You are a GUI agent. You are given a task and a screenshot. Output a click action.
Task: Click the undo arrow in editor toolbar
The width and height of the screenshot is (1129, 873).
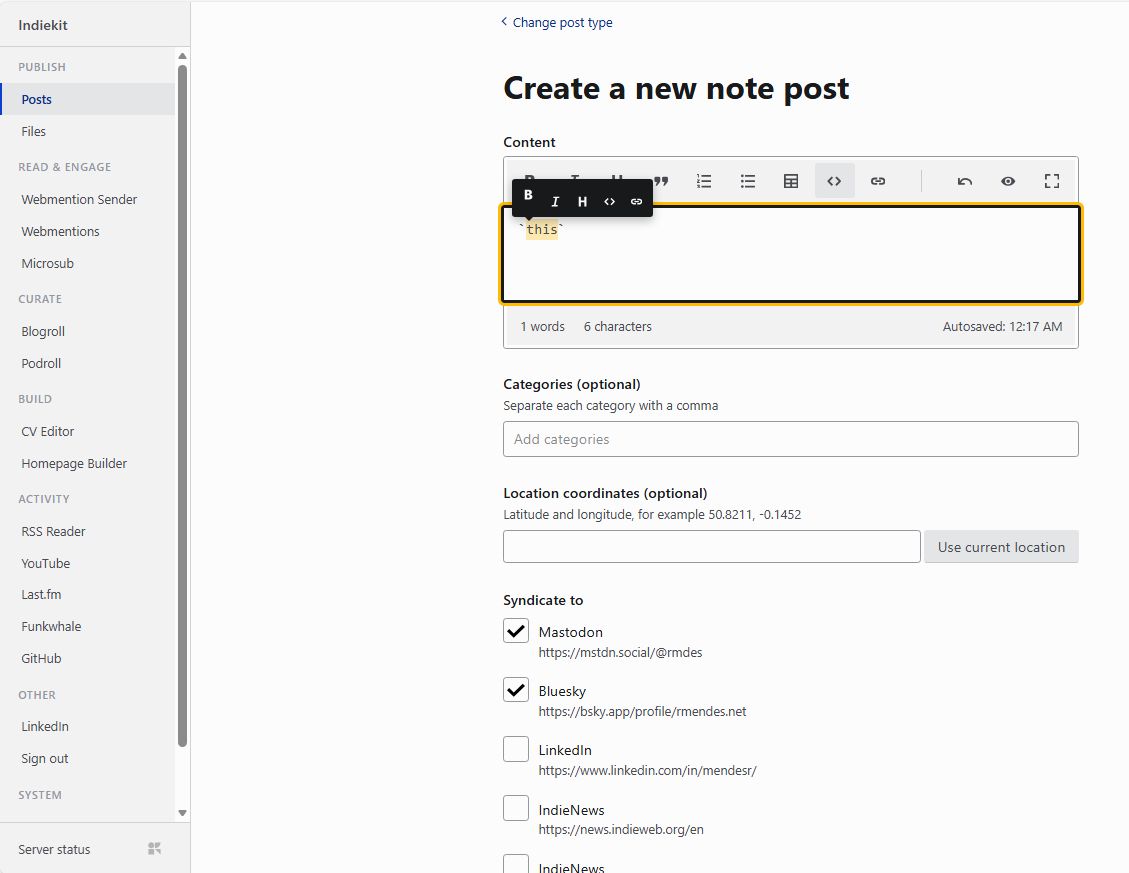click(964, 181)
